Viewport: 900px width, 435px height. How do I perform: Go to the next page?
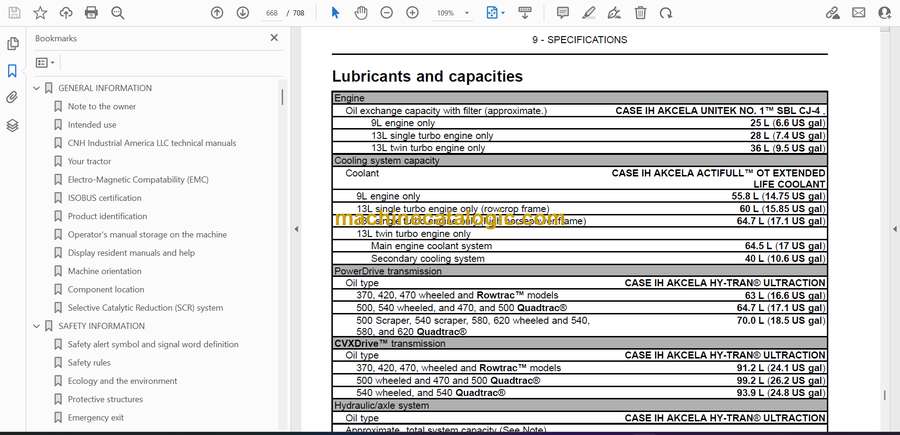243,13
